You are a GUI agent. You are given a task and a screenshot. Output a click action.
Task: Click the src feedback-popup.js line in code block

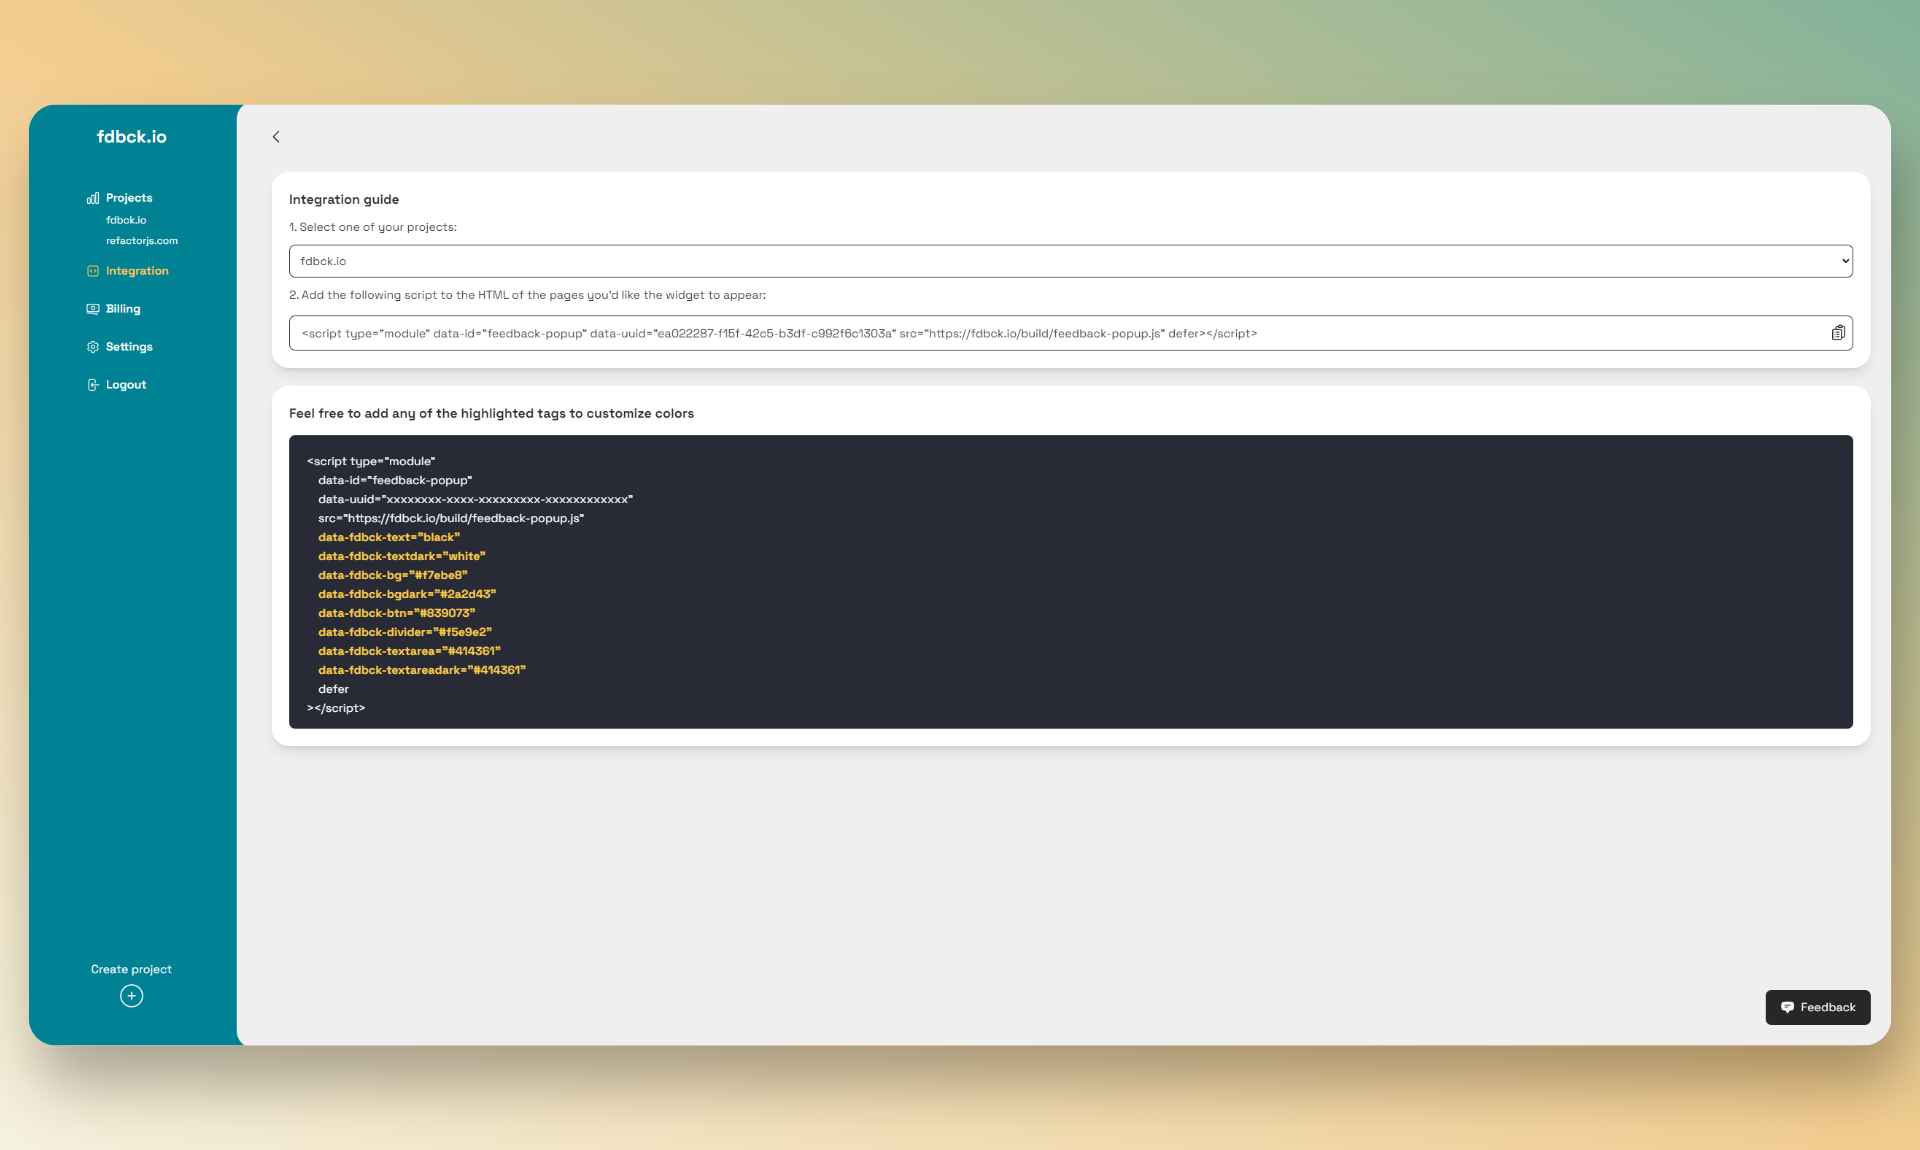451,518
